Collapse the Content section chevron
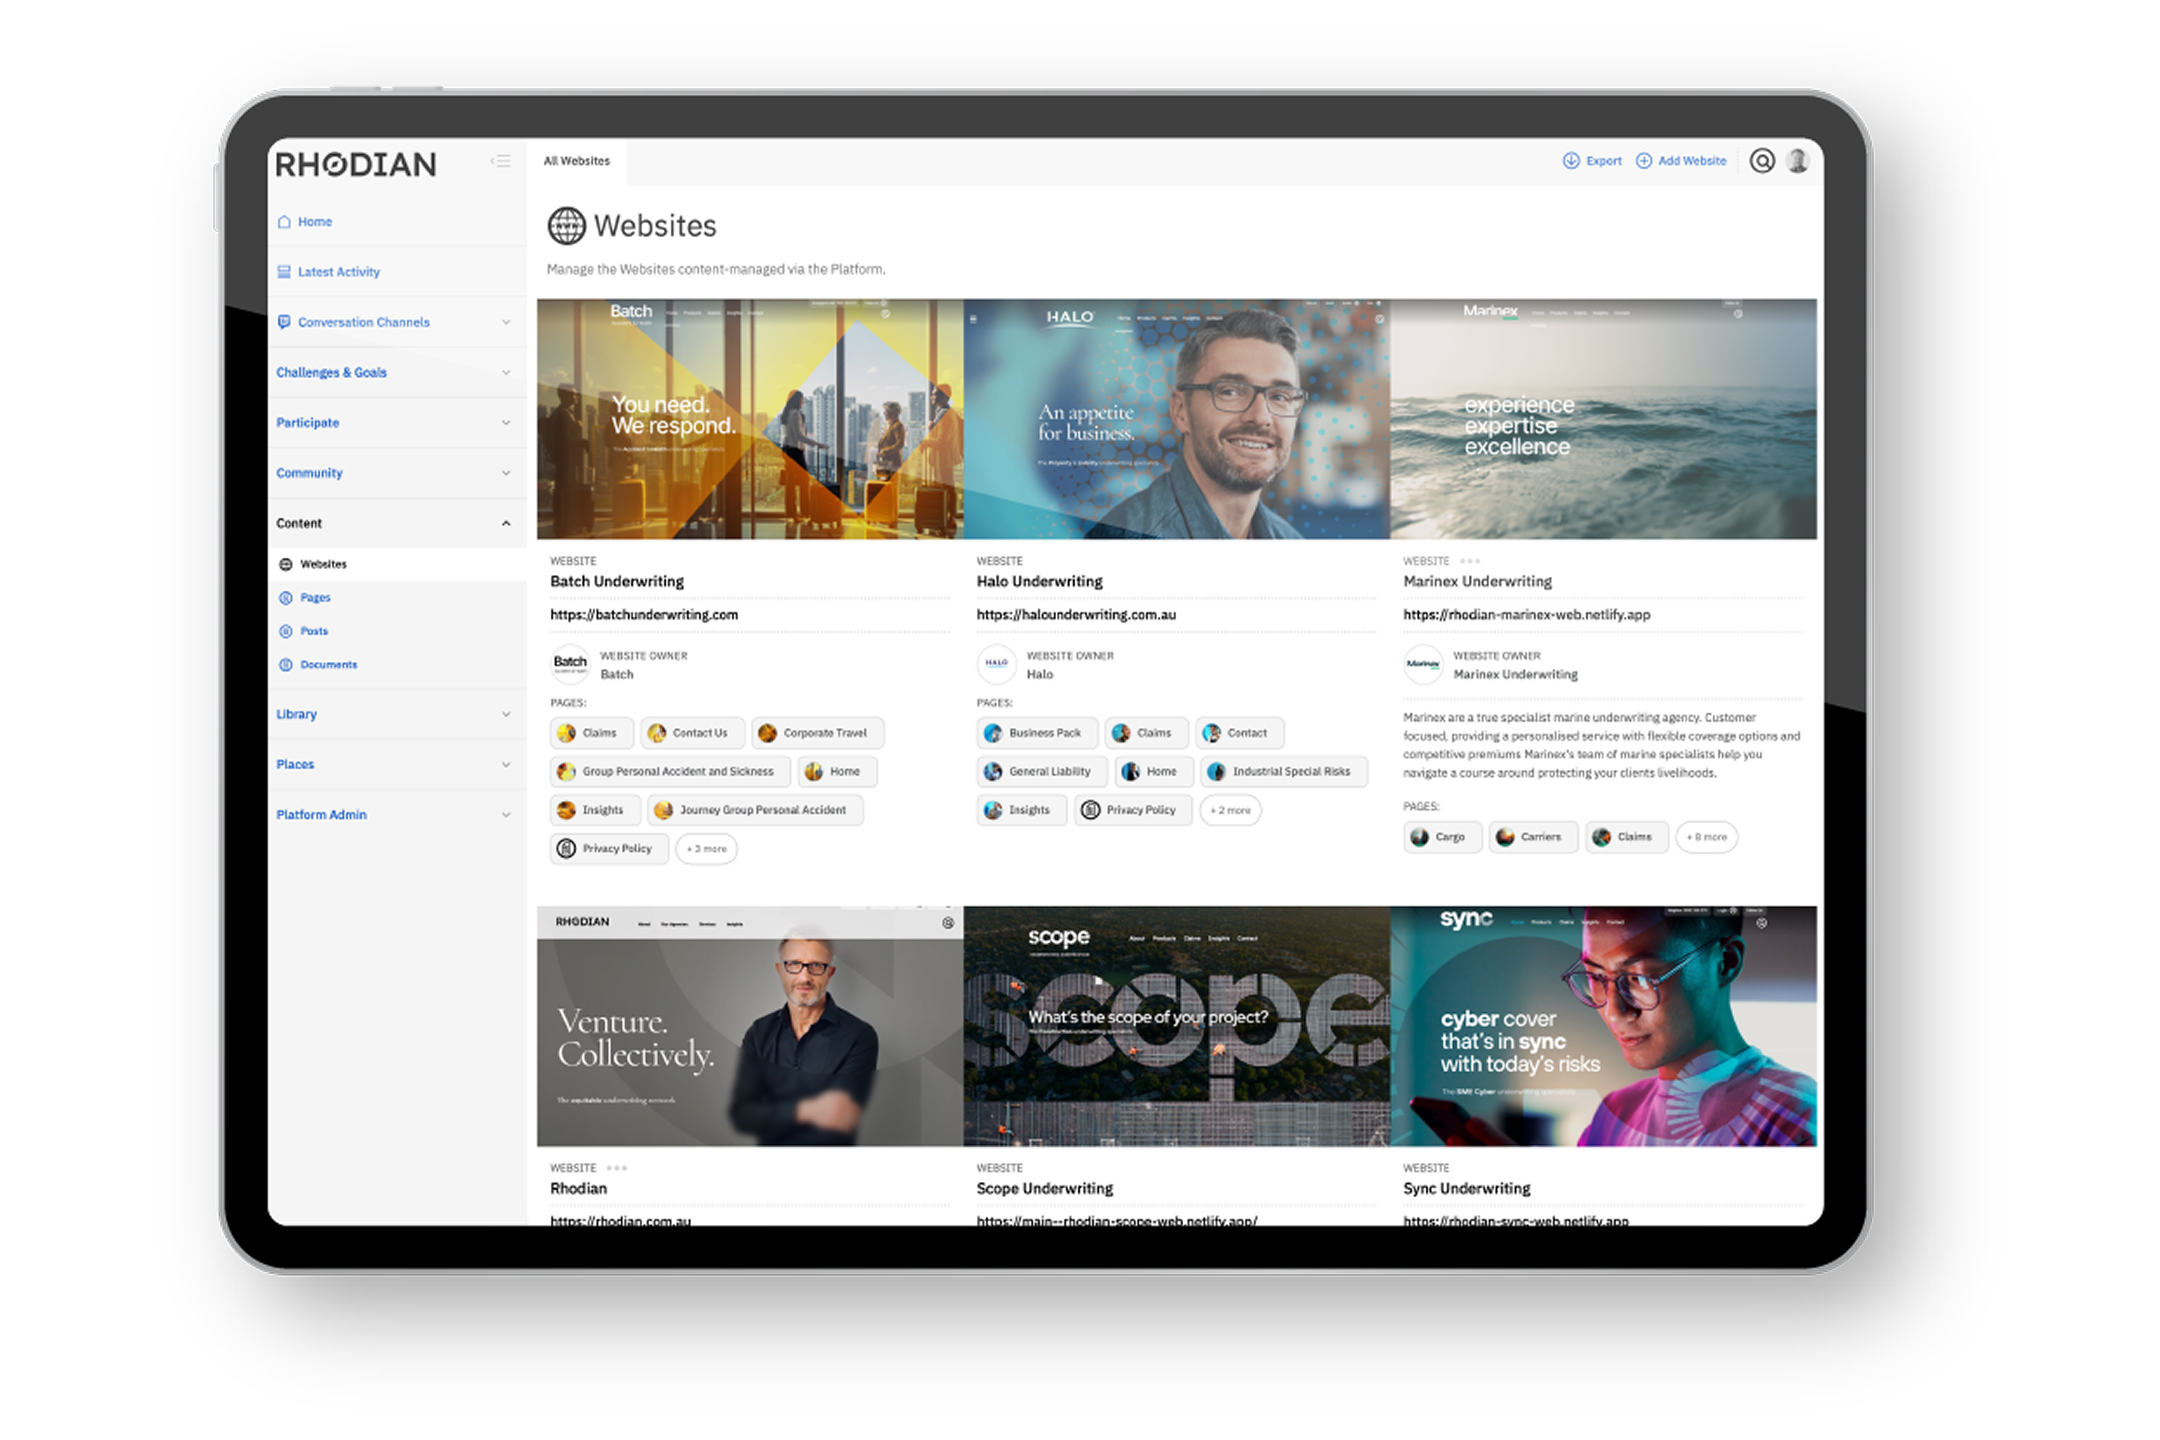Image resolution: width=2160 pixels, height=1440 pixels. click(x=506, y=523)
